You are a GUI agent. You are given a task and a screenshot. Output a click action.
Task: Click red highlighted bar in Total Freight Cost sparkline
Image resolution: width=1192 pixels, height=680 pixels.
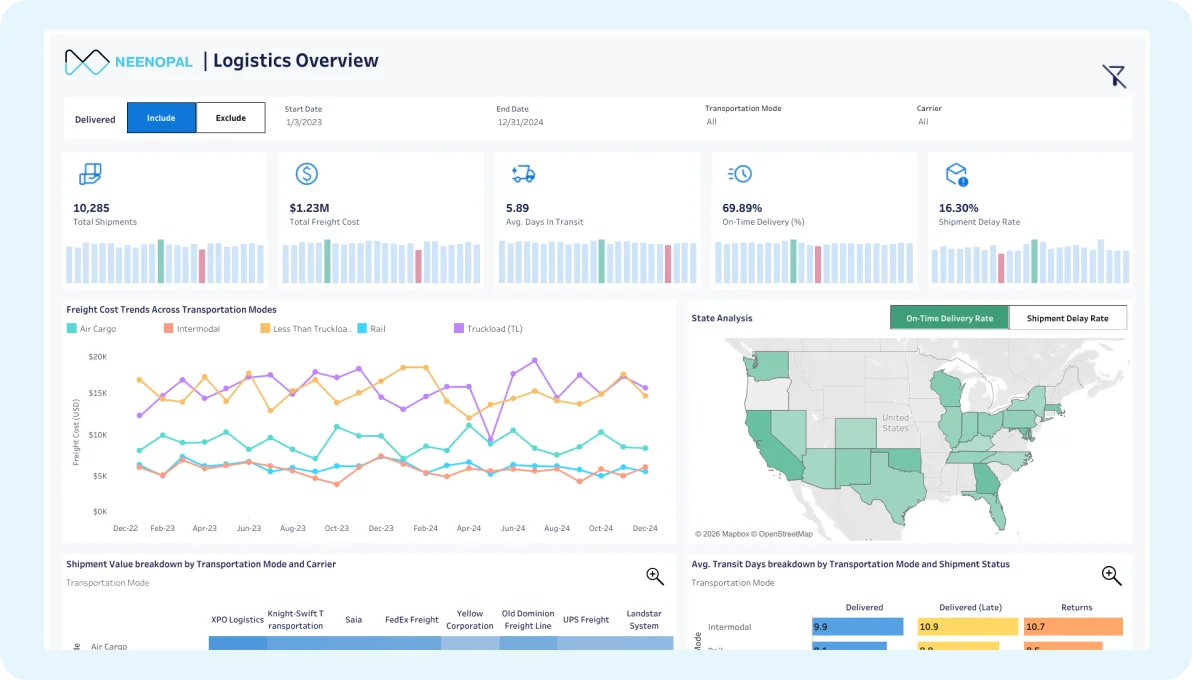418,266
